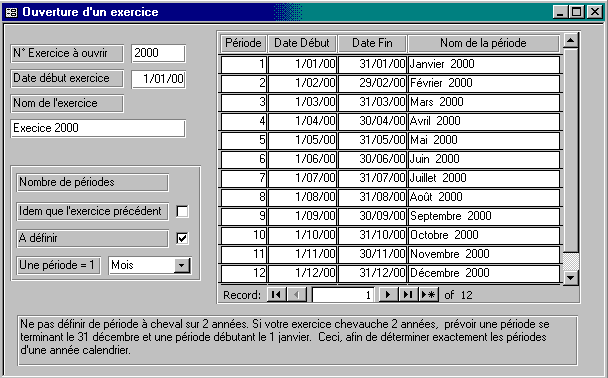Screen dimensions: 608x378
Task: Select the 'Septembre 2000' period name cell
Action: (x=484, y=216)
